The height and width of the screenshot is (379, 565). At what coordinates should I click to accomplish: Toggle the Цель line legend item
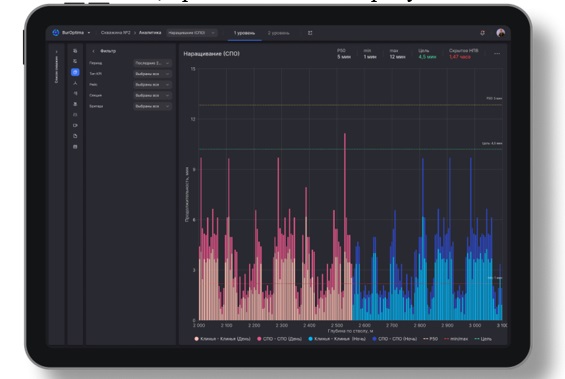tap(483, 339)
